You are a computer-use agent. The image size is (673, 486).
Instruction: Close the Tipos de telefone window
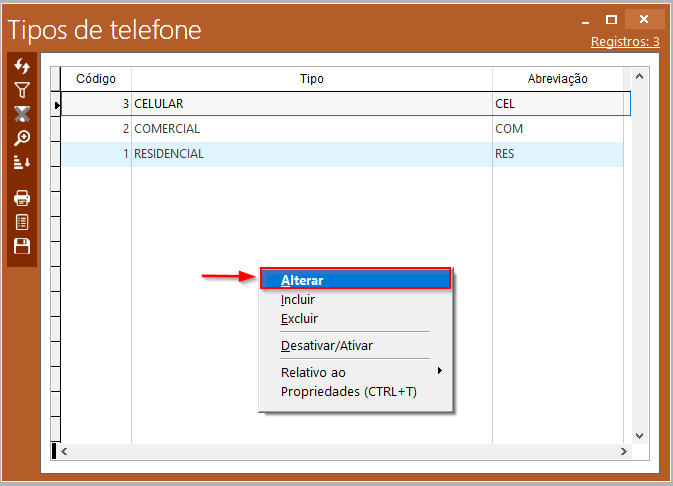pos(644,19)
